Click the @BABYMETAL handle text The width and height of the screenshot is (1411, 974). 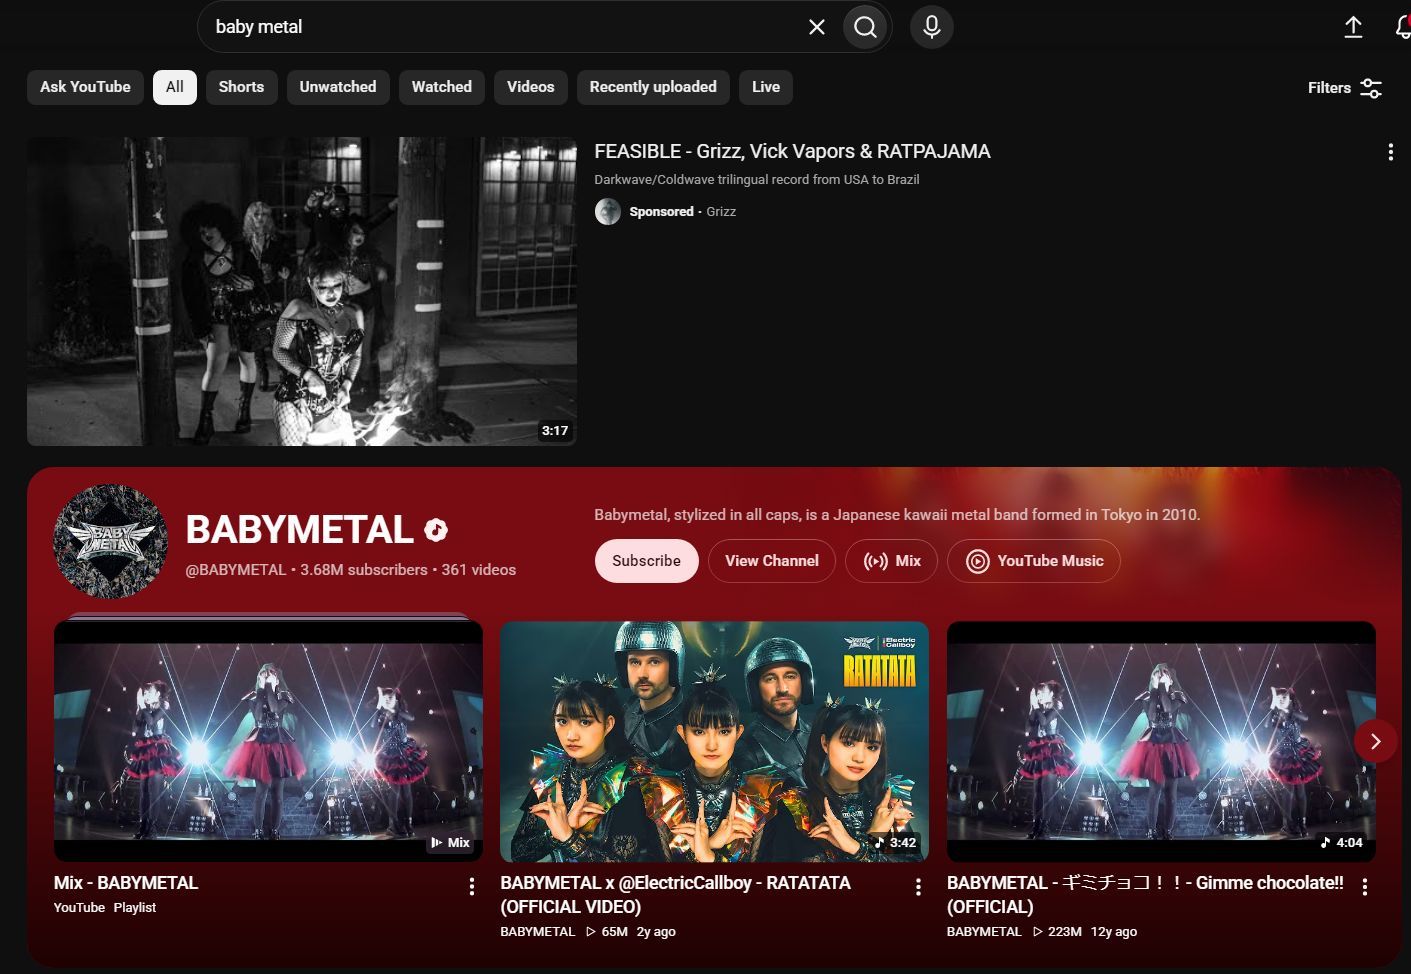(x=236, y=570)
